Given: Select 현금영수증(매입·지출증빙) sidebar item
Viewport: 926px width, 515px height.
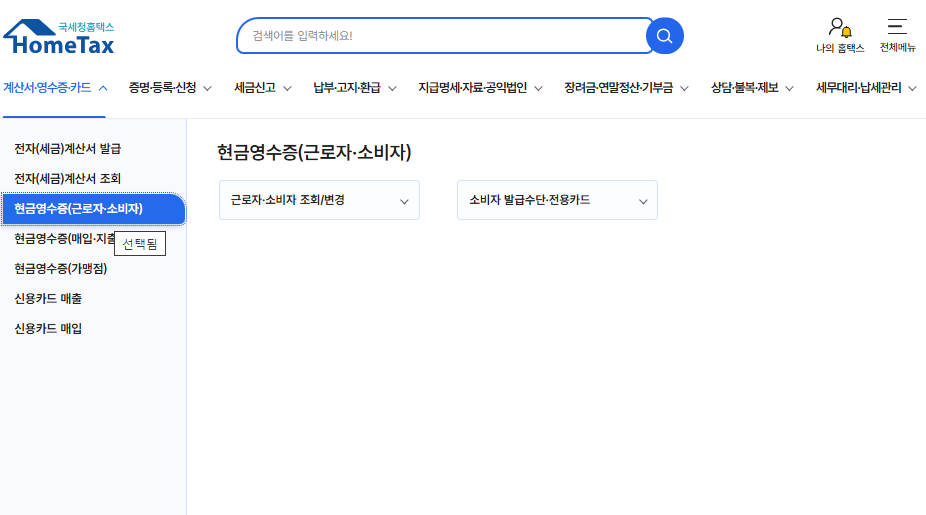Looking at the screenshot, I should tap(64, 239).
